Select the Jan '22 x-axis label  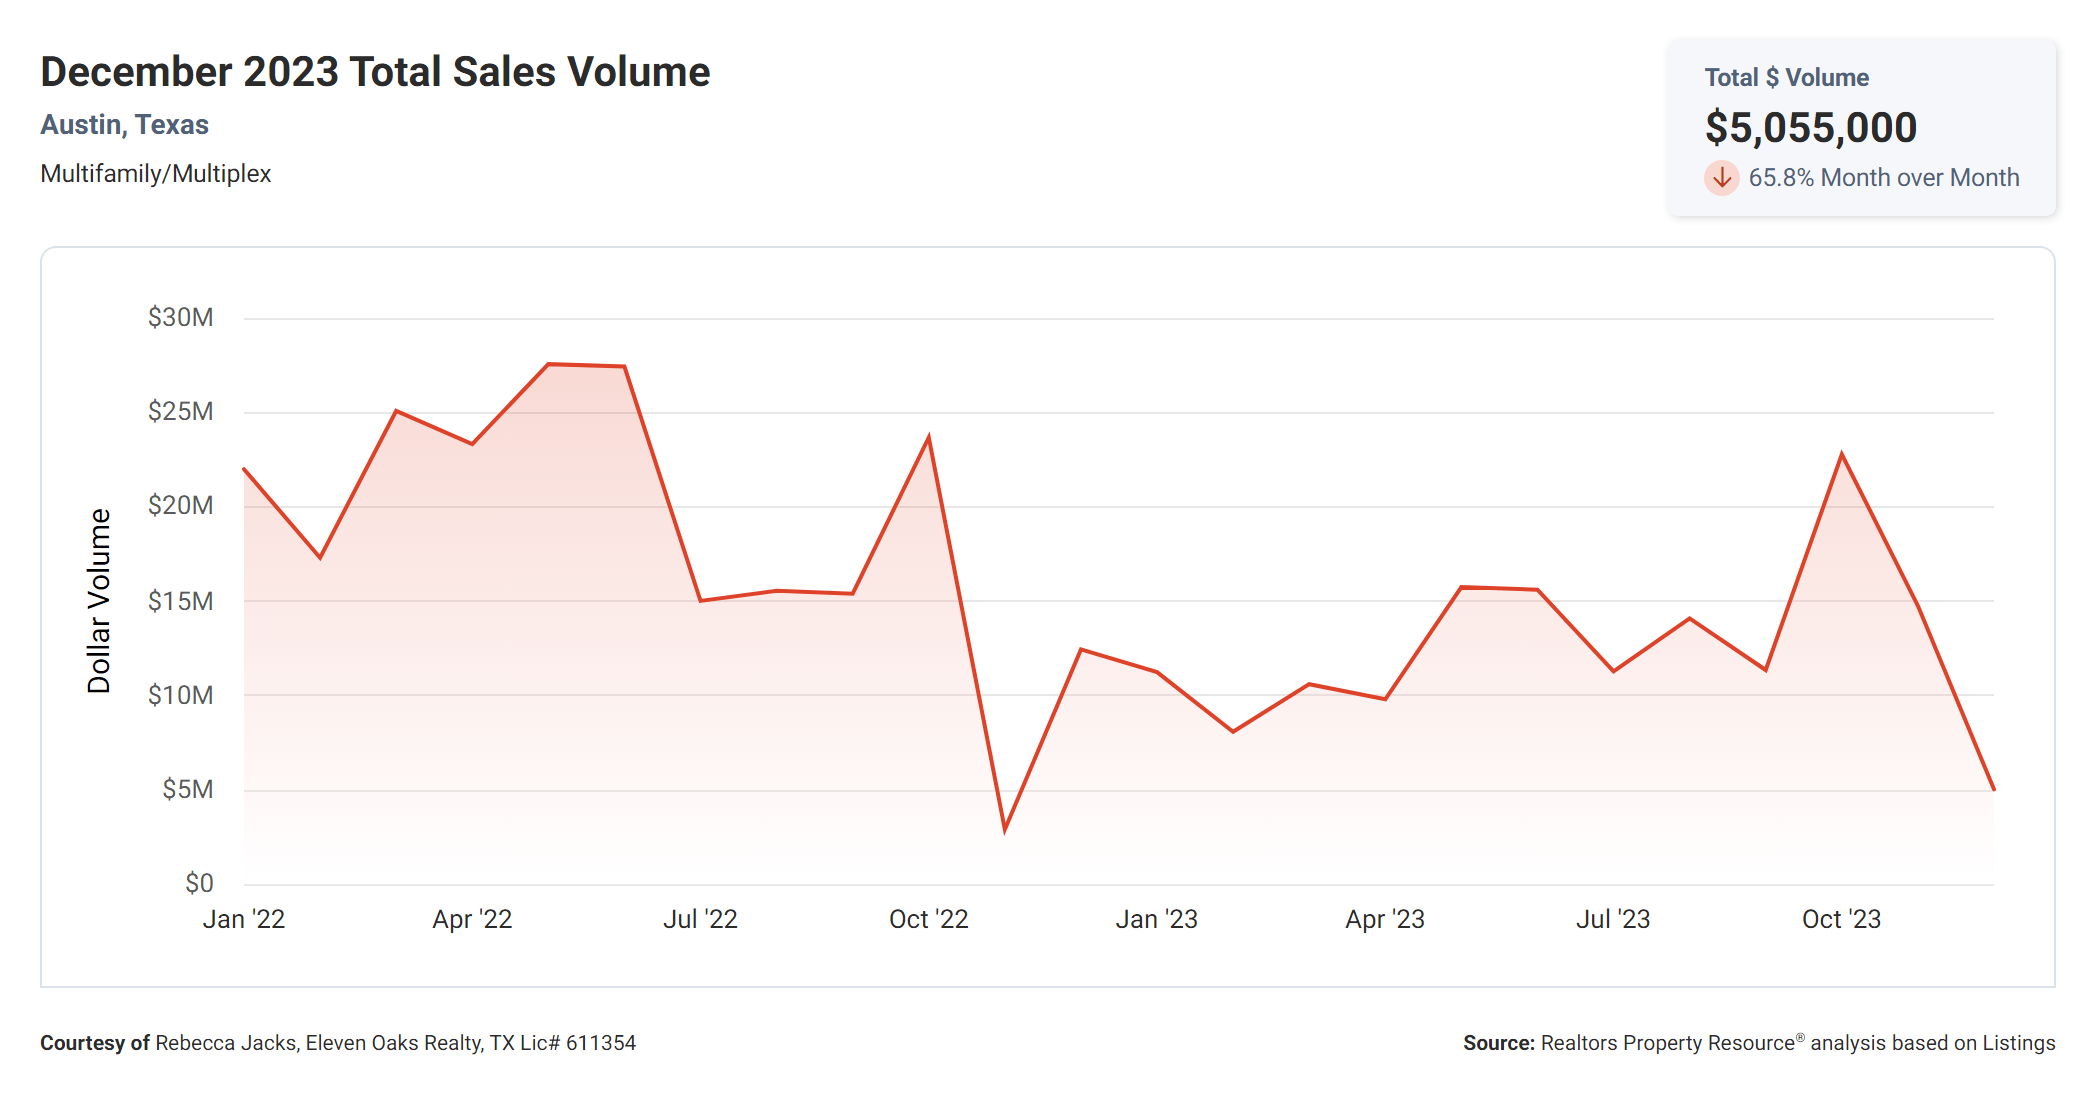click(244, 919)
